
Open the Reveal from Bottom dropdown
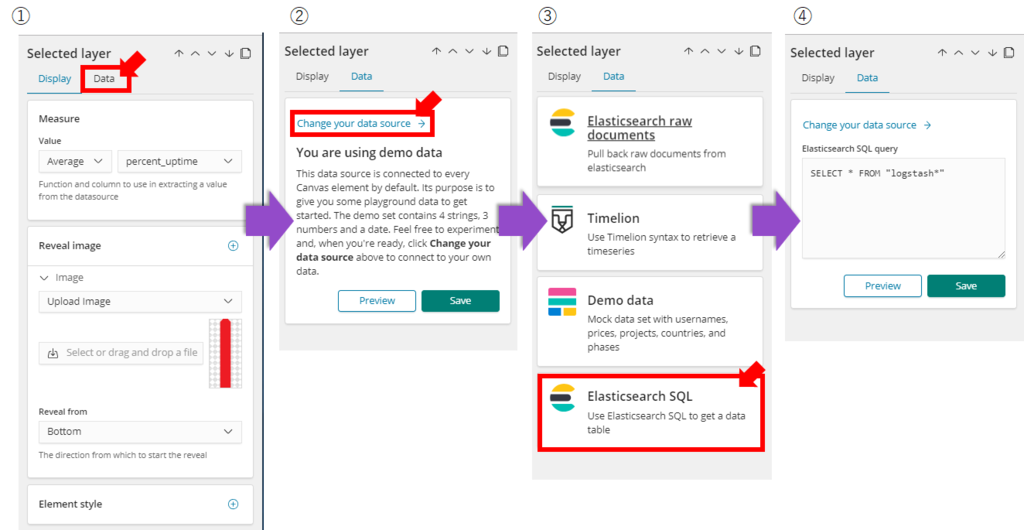140,432
